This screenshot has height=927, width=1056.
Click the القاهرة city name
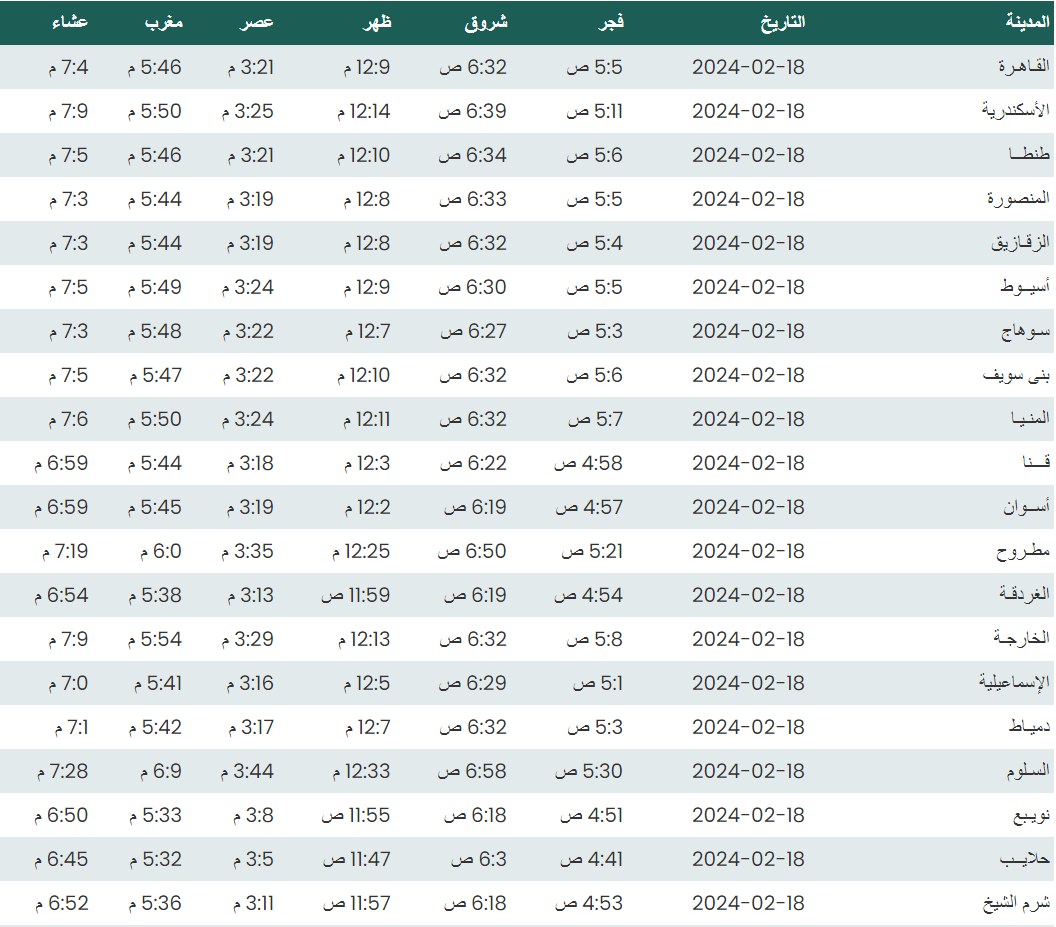coord(1023,67)
